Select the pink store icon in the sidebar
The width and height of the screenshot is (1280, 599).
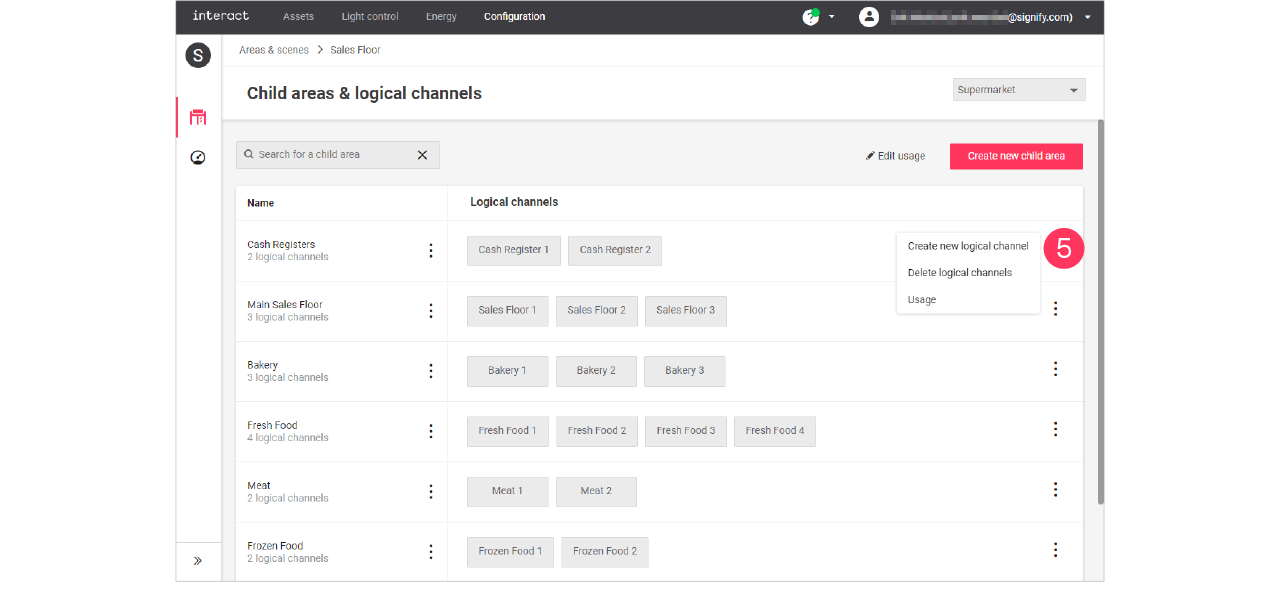pos(198,116)
